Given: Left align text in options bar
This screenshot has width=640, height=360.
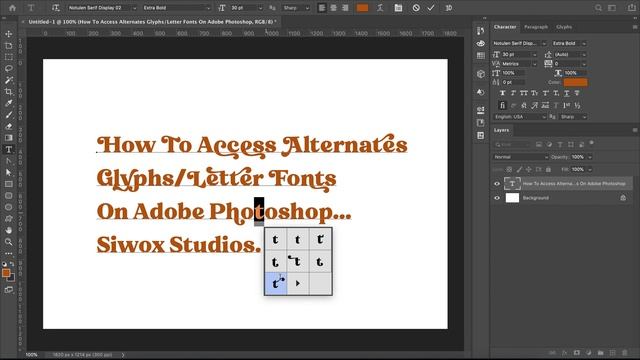Looking at the screenshot, I should pyautogui.click(x=322, y=8).
